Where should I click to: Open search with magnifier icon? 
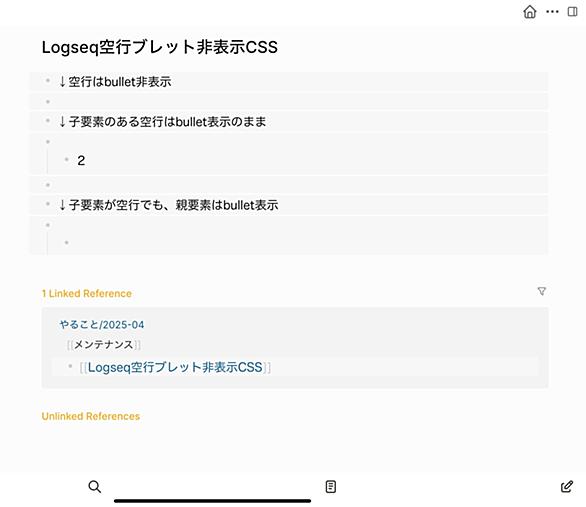(x=95, y=486)
